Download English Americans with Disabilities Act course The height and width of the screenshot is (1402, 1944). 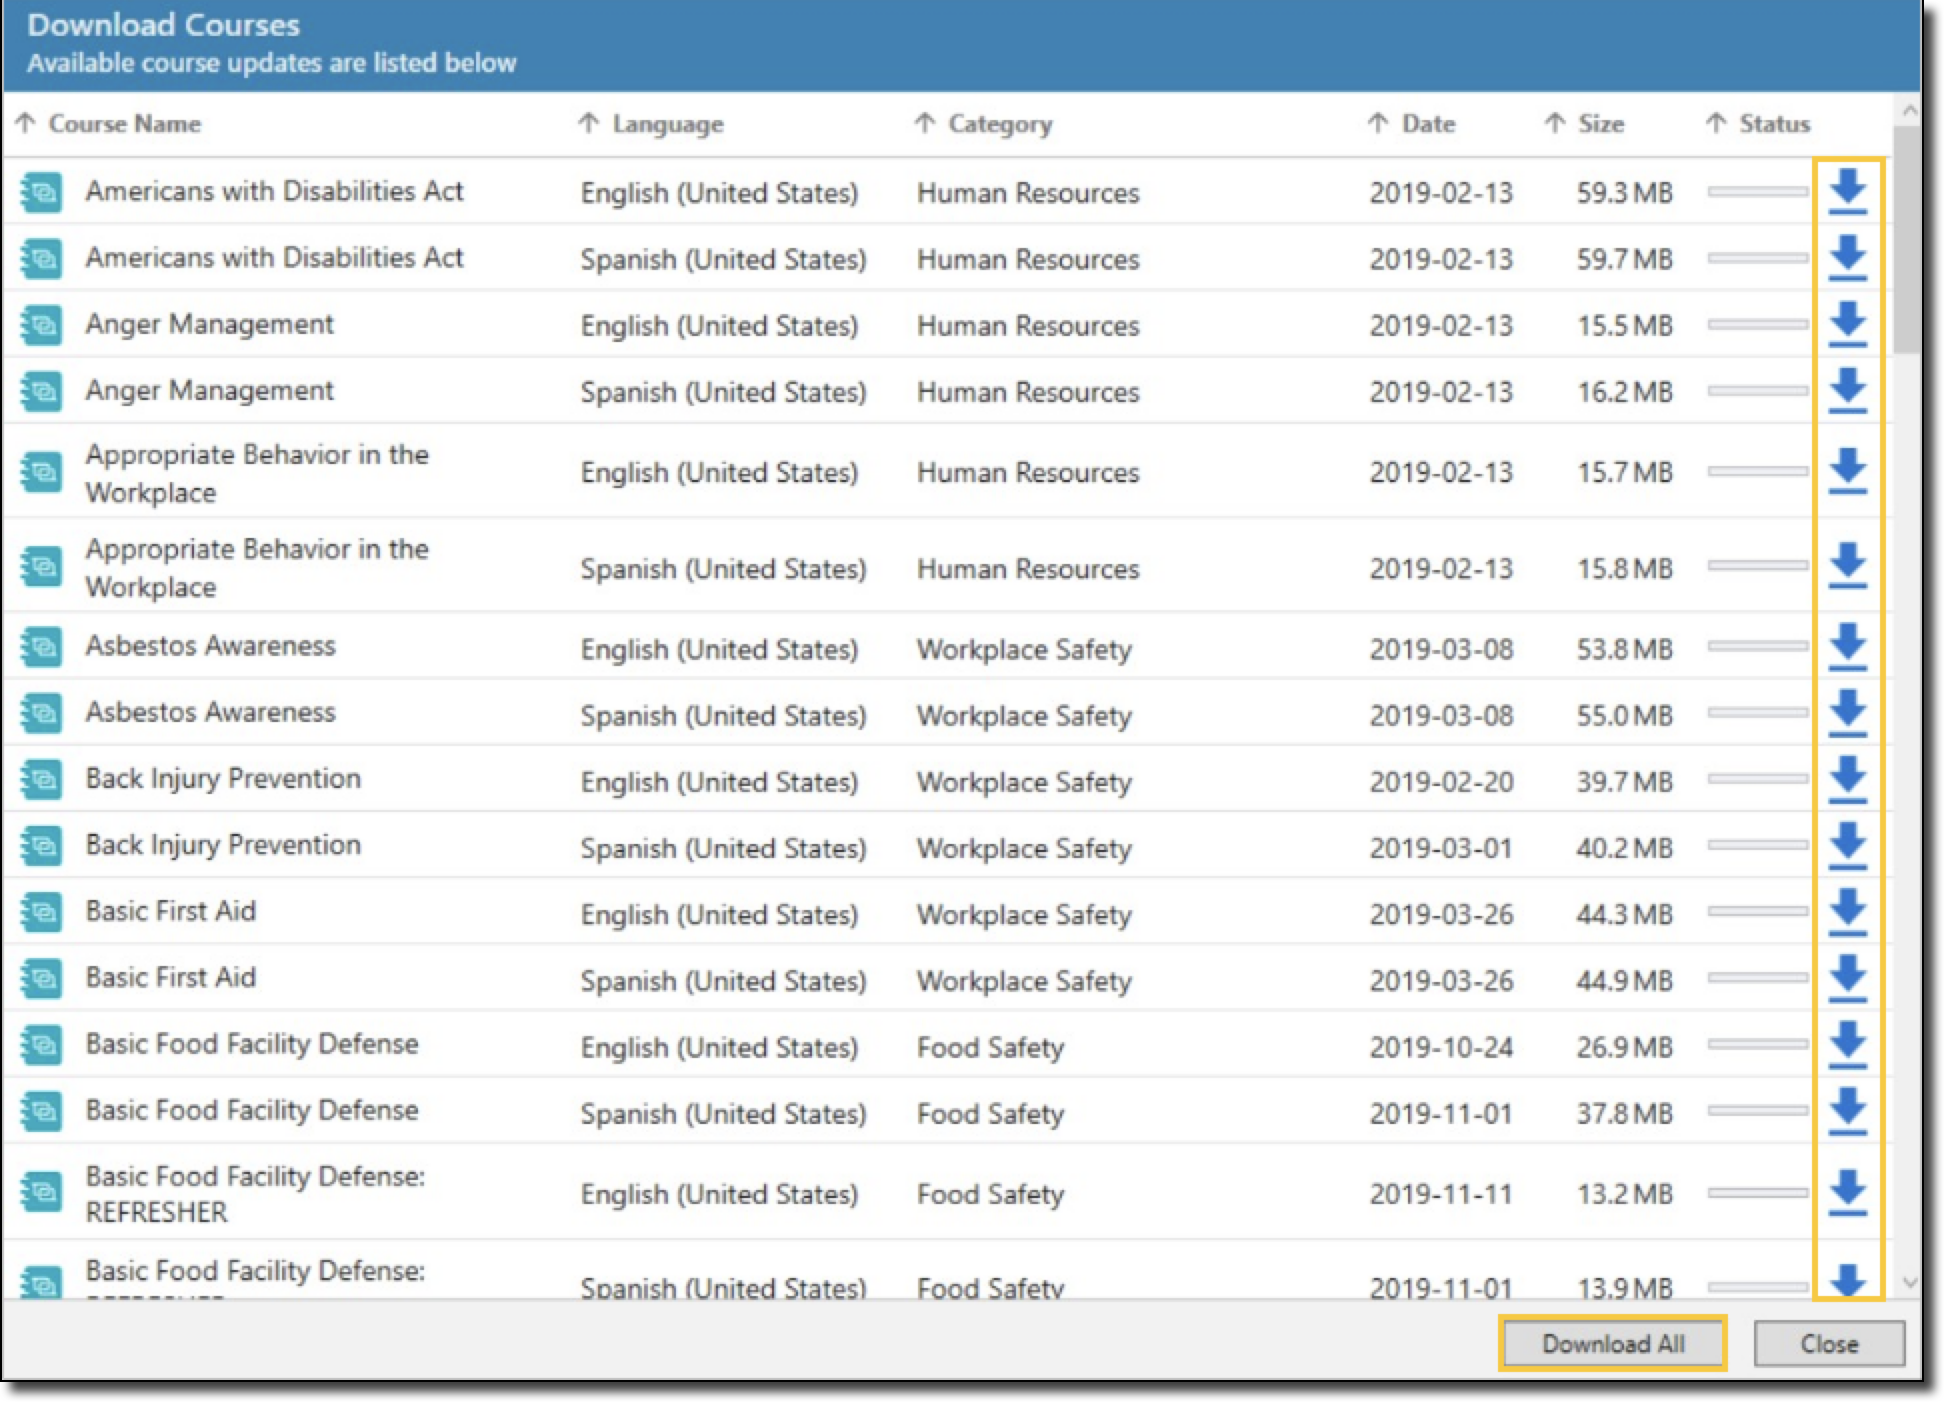point(1847,191)
